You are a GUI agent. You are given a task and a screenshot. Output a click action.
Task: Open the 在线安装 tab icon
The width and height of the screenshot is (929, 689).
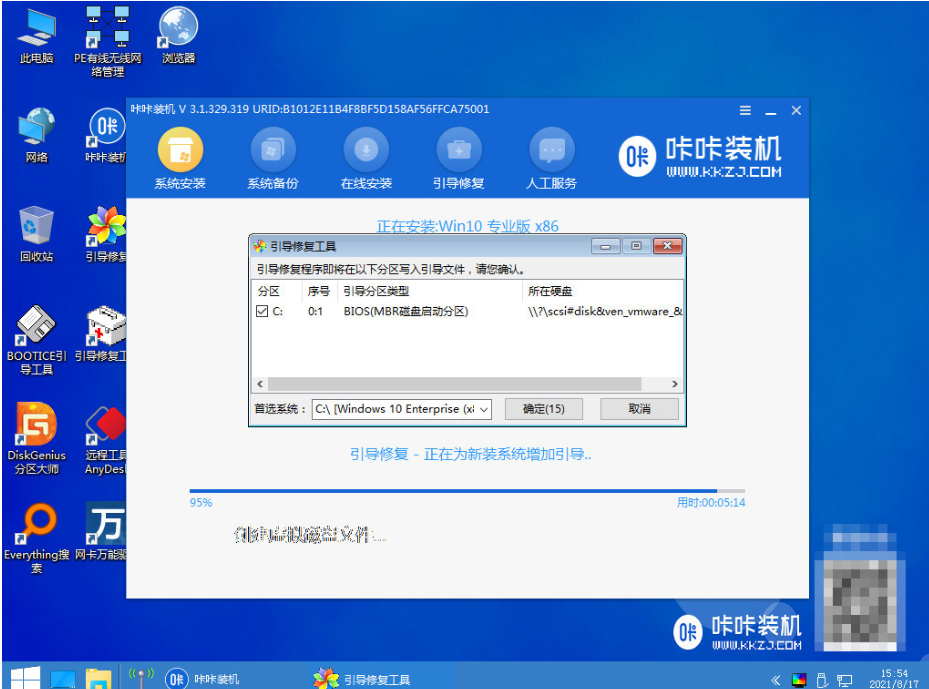pos(366,150)
